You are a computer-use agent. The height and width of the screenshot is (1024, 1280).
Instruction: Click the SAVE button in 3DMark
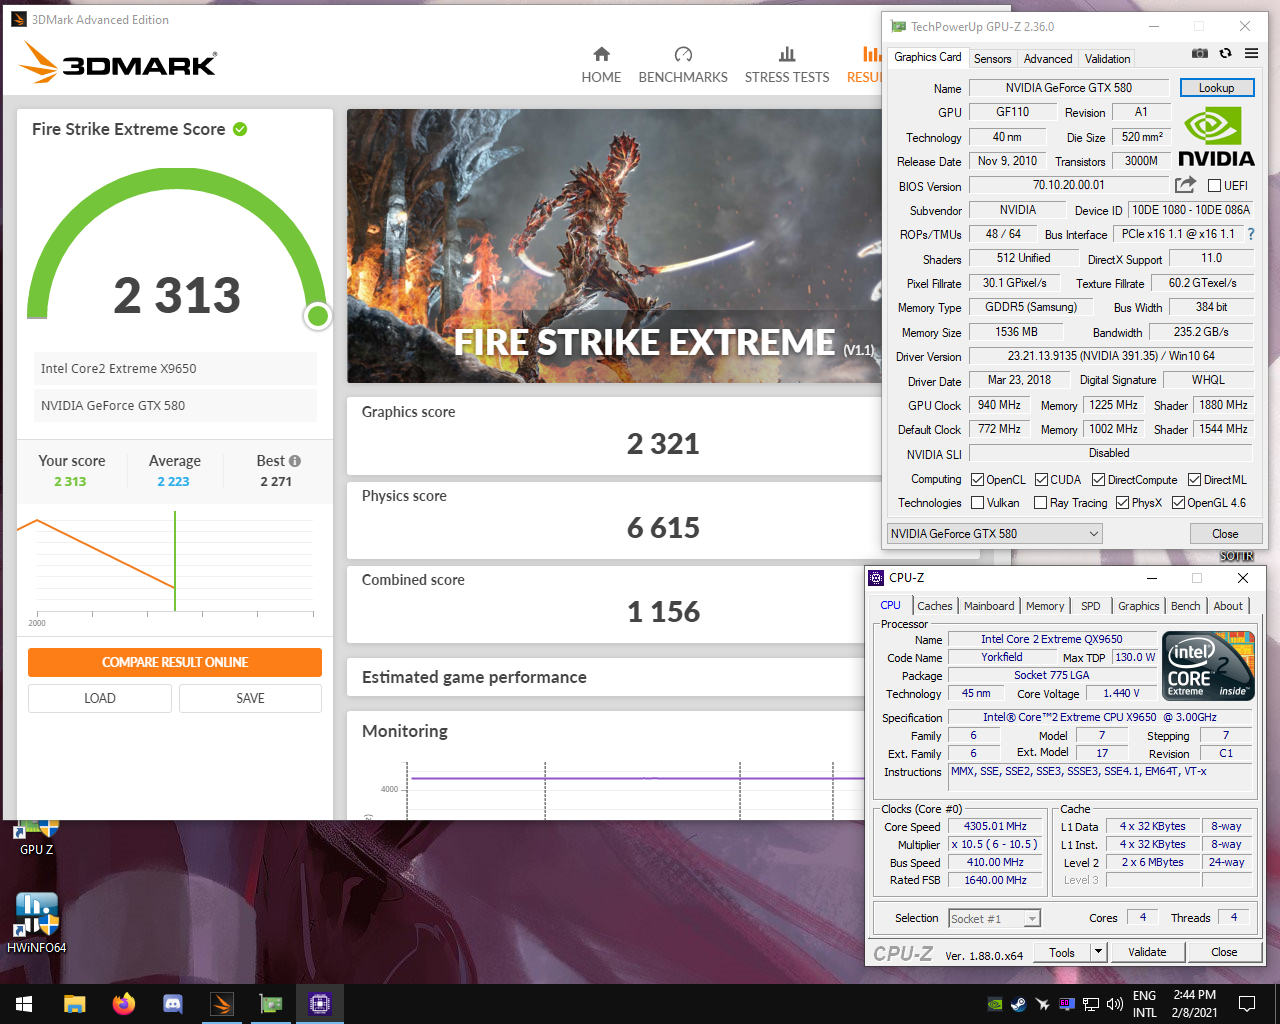click(250, 698)
